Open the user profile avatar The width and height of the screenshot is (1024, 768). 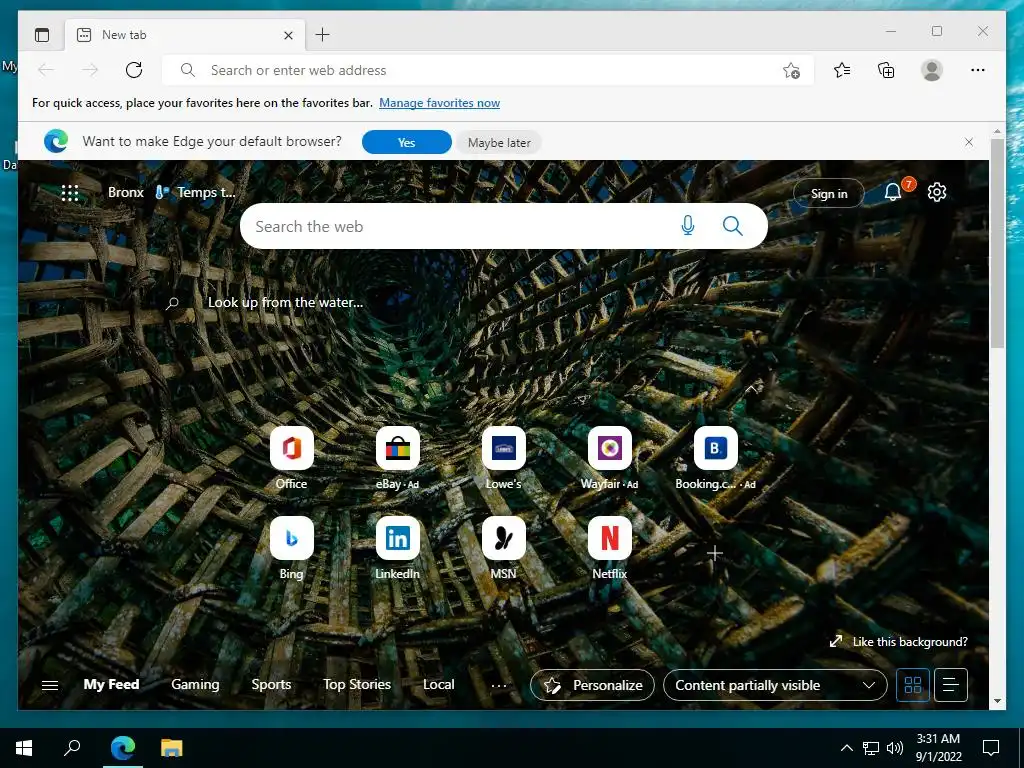click(x=932, y=70)
